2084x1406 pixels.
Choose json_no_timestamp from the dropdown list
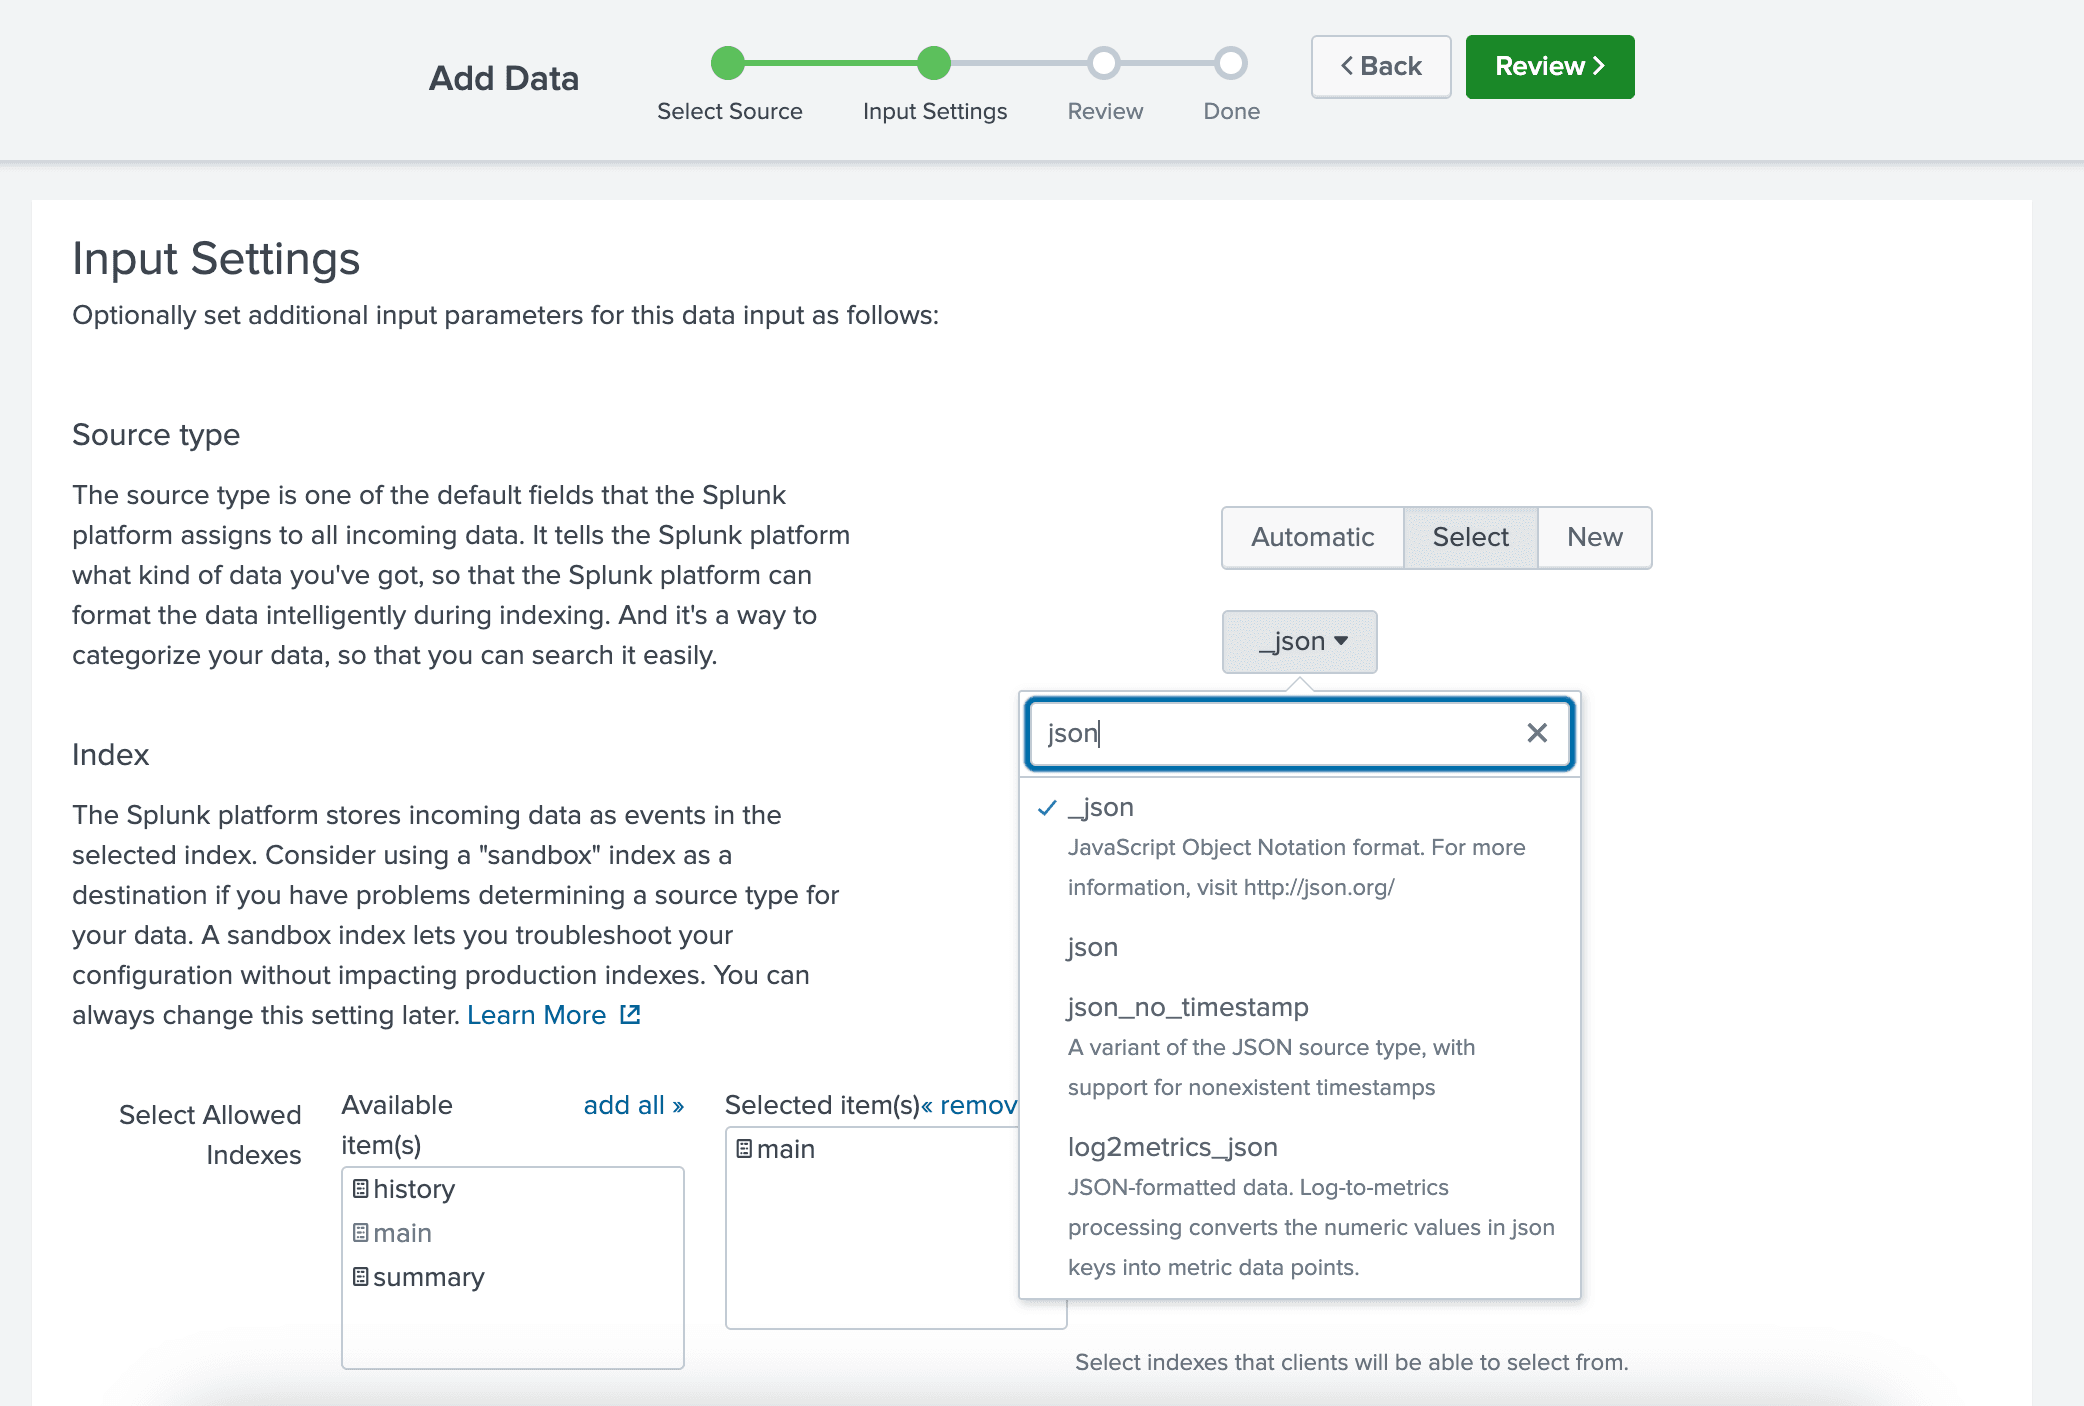[x=1188, y=1007]
